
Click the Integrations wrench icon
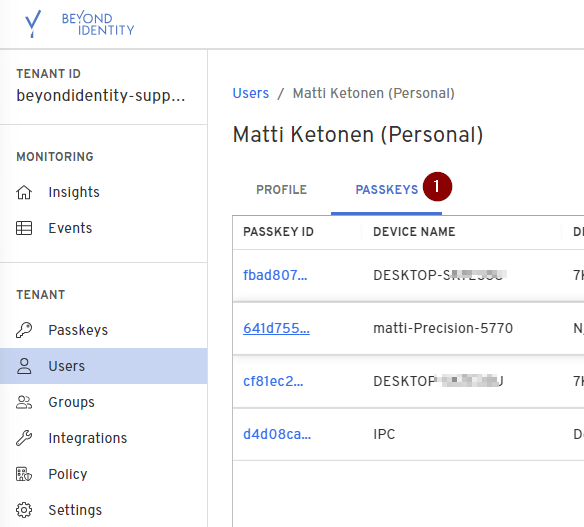tap(24, 438)
